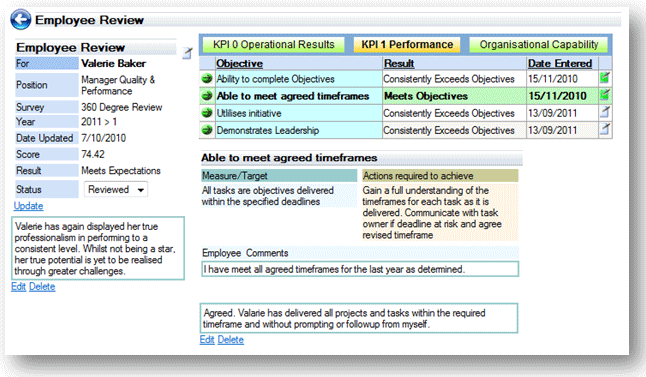The width and height of the screenshot is (646, 377).
Task: Open the edit icon beside Employee Review heading
Action: pos(187,53)
